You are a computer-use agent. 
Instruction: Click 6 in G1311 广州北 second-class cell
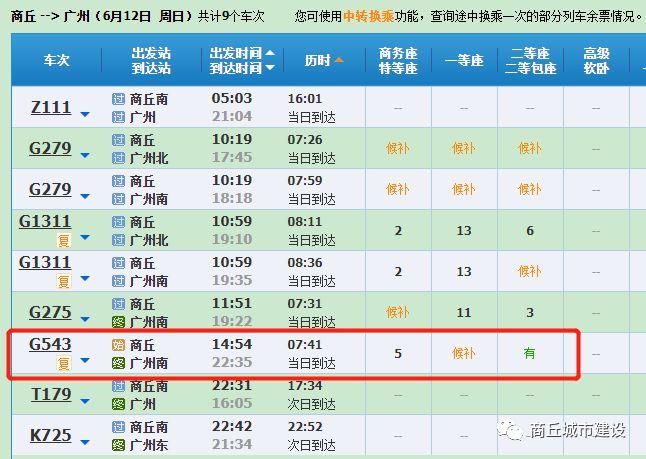(530, 231)
